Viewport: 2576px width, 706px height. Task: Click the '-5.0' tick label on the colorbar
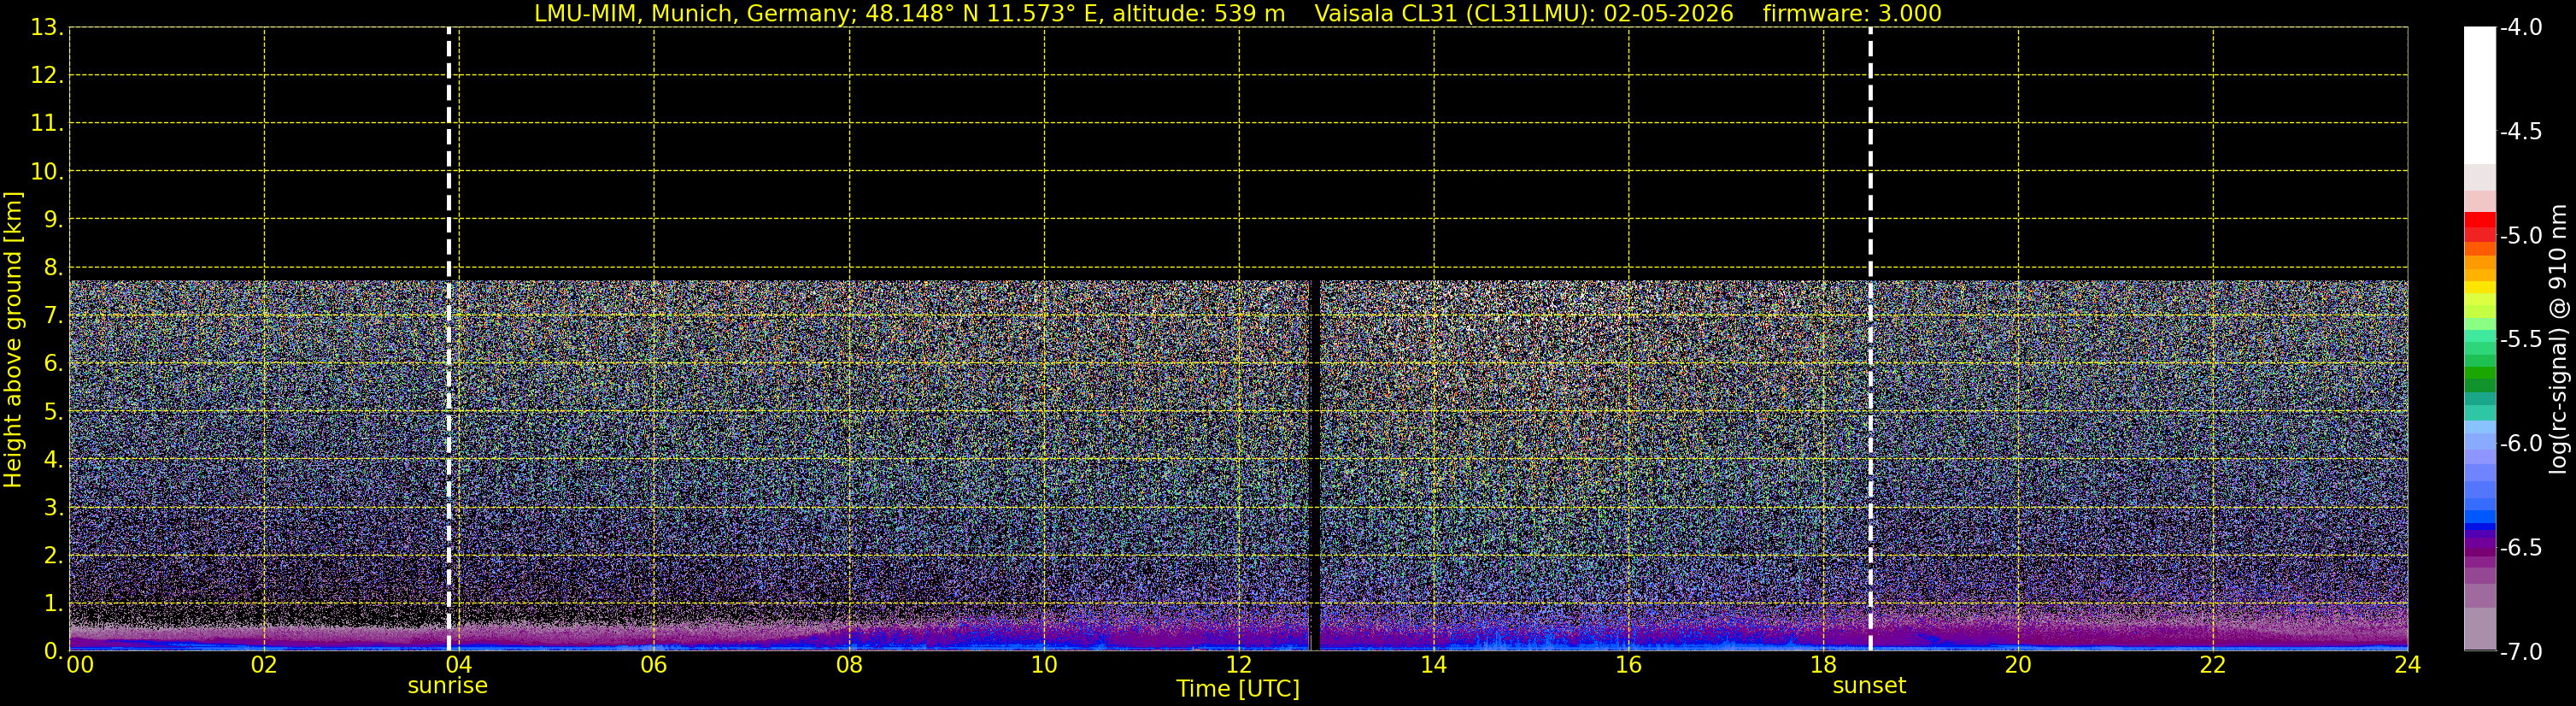coord(2520,236)
